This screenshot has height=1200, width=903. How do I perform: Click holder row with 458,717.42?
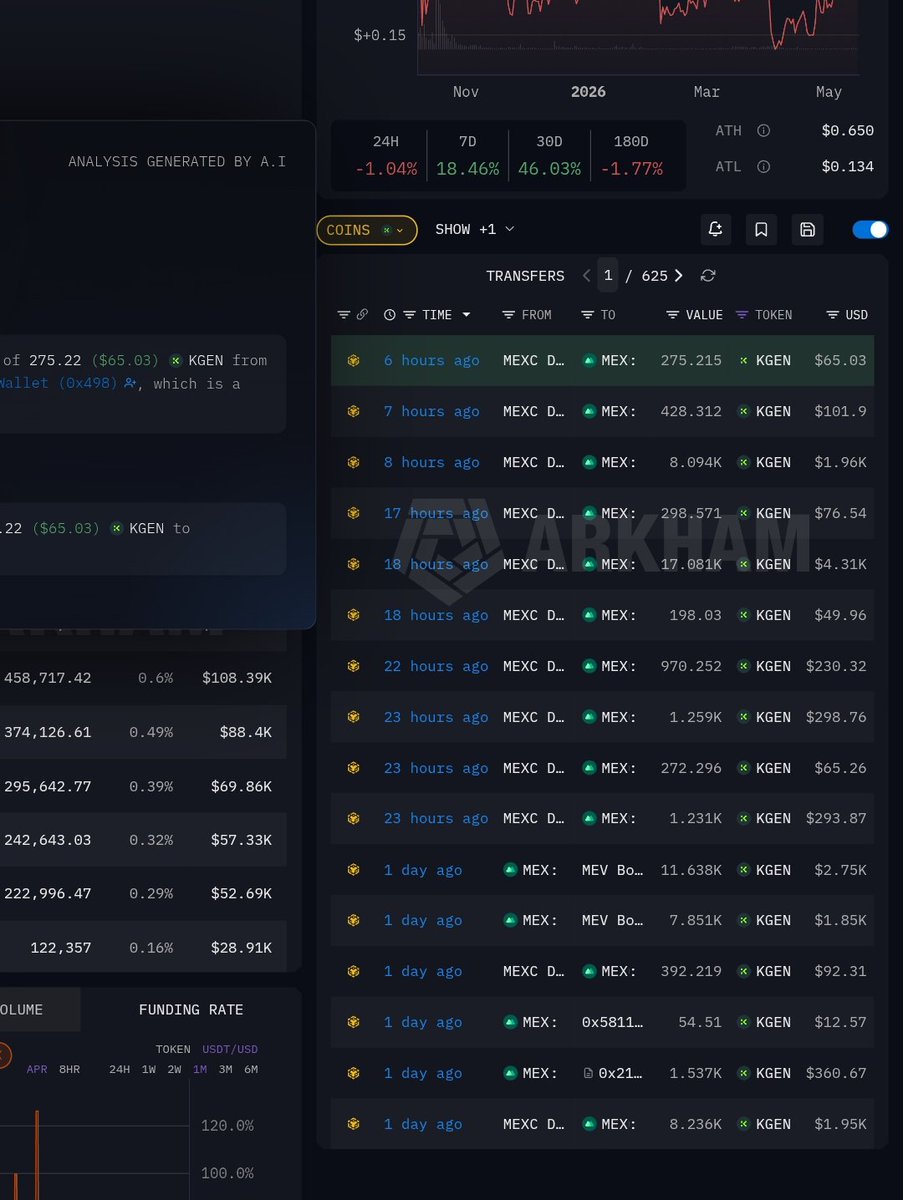point(143,679)
